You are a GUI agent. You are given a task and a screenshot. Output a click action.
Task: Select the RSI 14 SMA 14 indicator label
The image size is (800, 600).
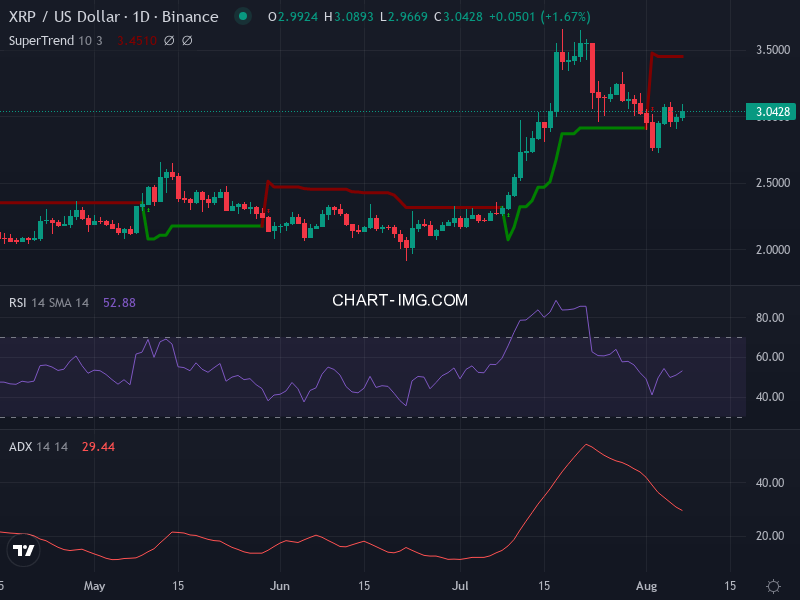point(49,303)
